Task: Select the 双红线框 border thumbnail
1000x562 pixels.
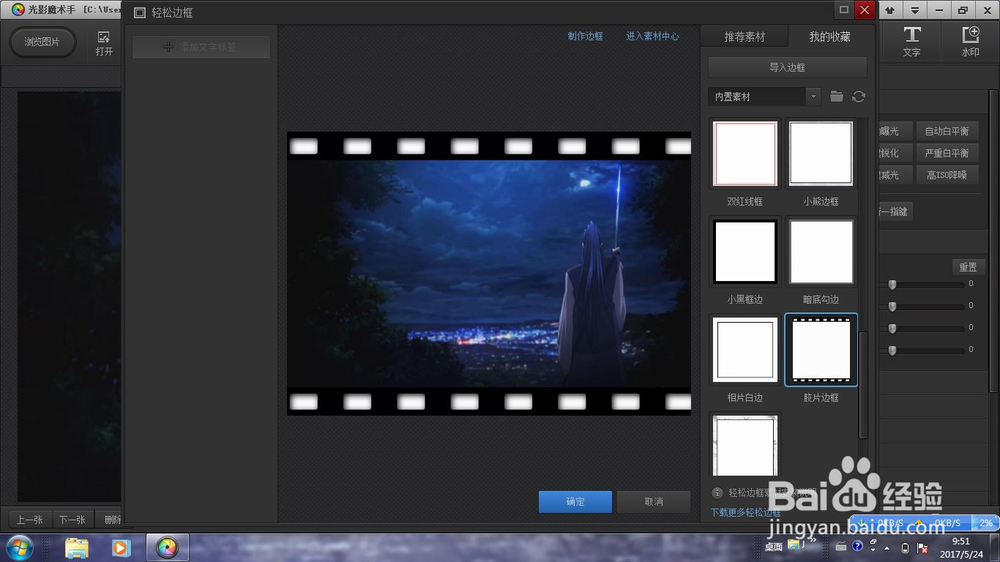Action: click(745, 154)
